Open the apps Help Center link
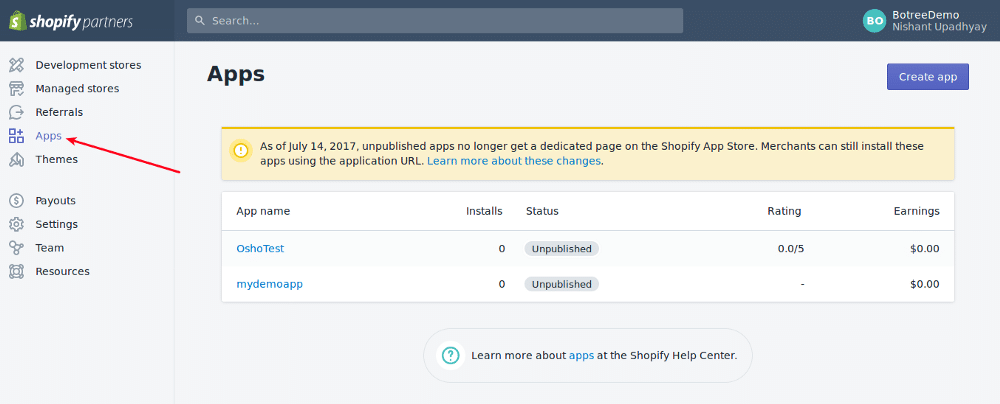The image size is (1000, 404). (582, 355)
